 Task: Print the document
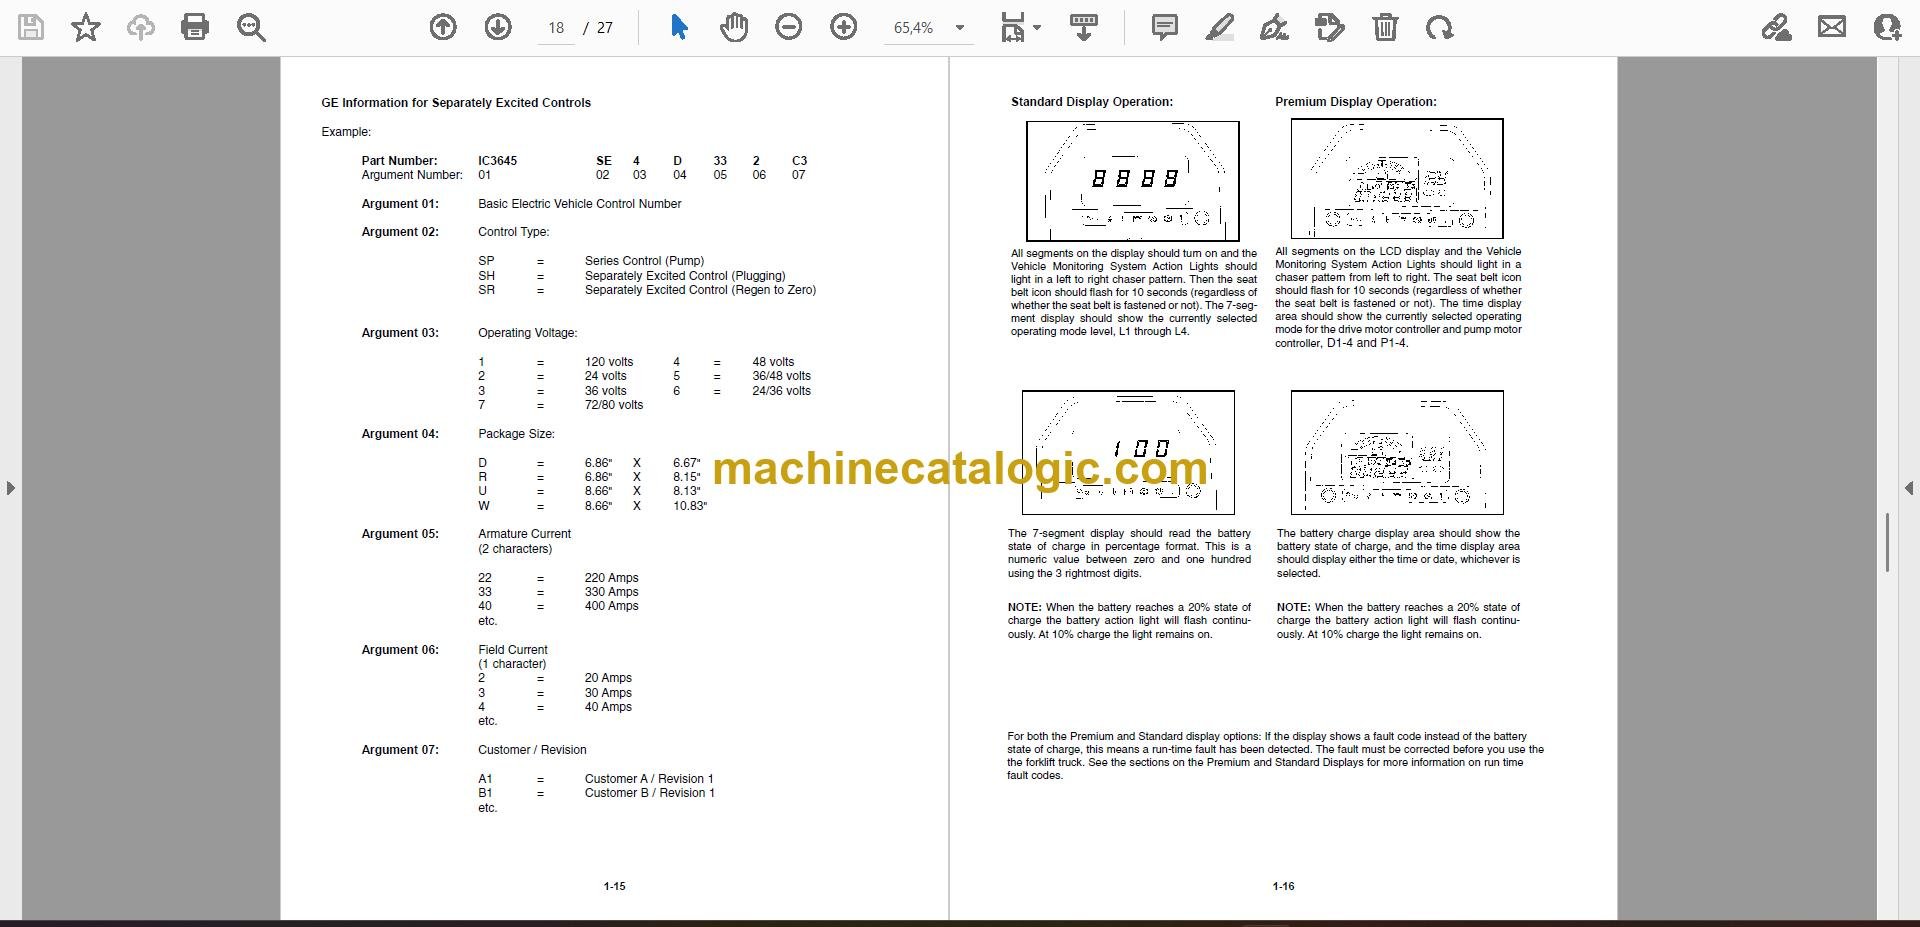pos(195,27)
